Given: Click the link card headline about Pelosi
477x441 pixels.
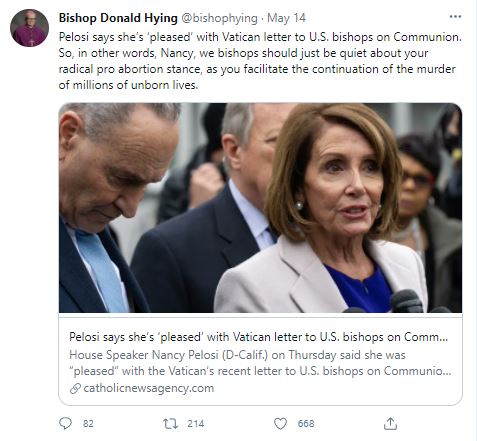Looking at the screenshot, I should tap(258, 337).
